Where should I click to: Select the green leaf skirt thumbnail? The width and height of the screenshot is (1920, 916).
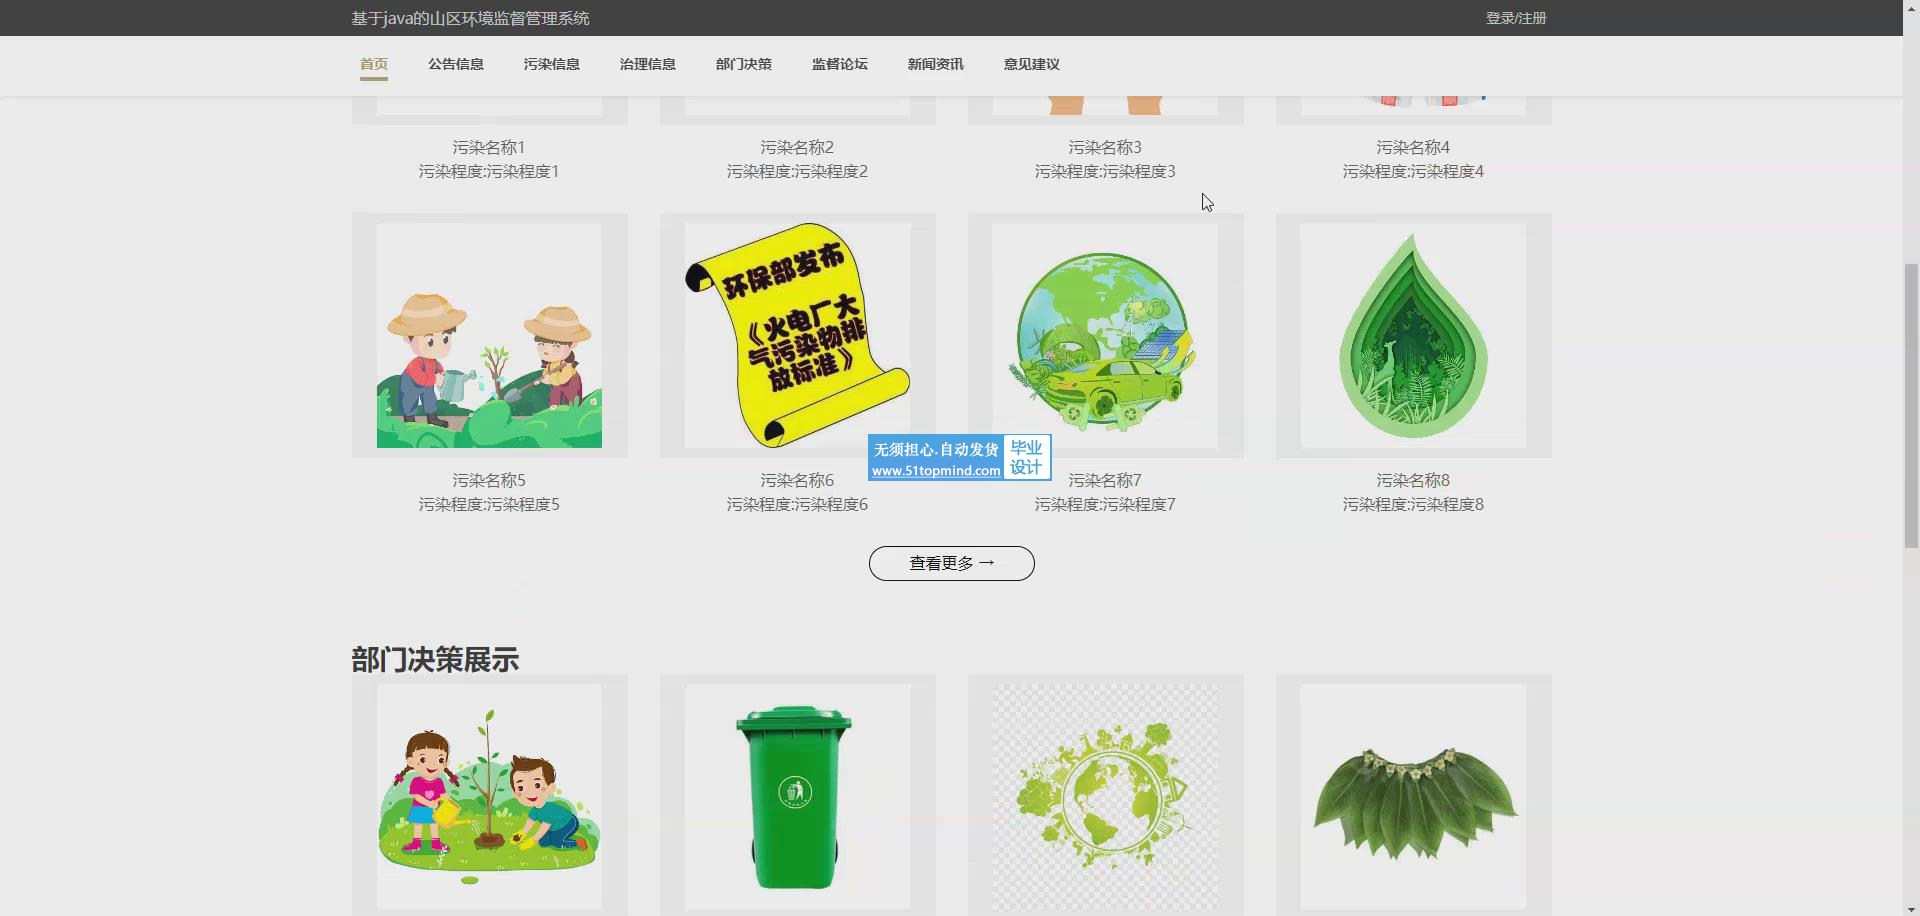click(x=1413, y=796)
